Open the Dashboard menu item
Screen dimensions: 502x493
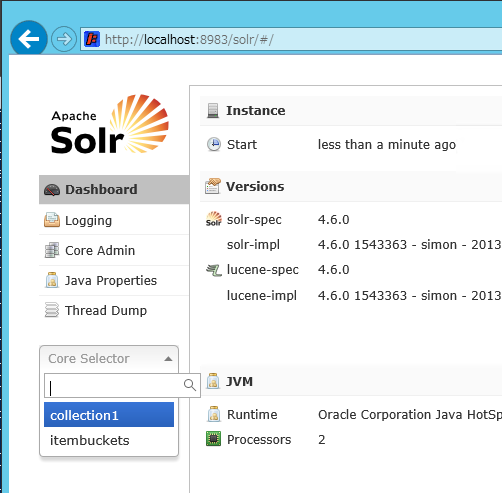click(x=114, y=189)
